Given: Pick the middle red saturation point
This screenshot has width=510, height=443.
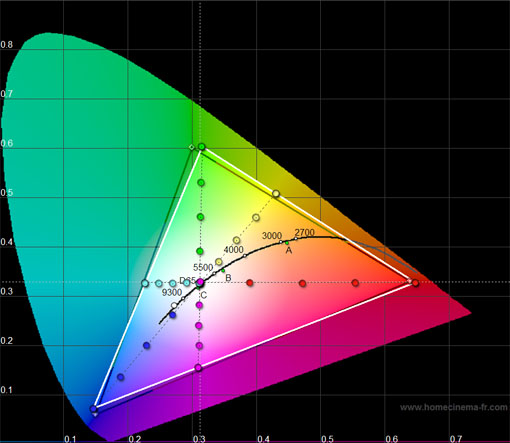Looking at the screenshot, I should pyautogui.click(x=302, y=283).
